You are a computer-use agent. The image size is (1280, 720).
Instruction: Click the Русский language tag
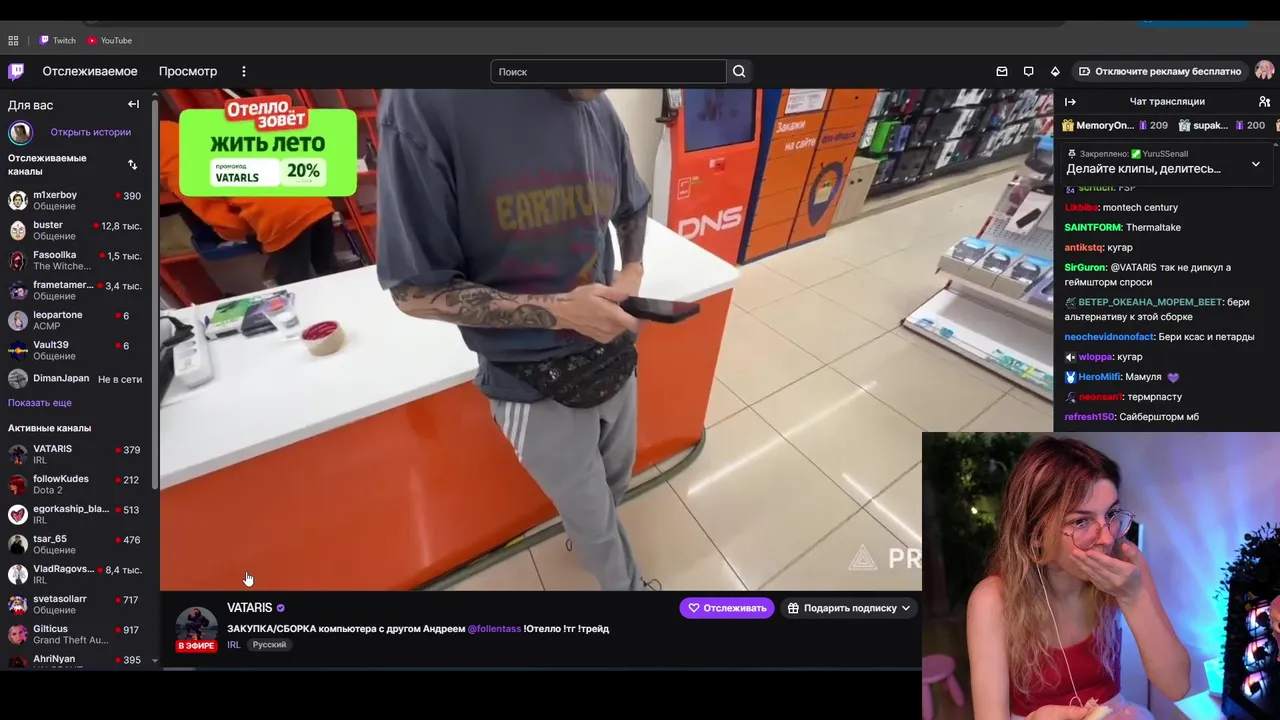pyautogui.click(x=269, y=645)
